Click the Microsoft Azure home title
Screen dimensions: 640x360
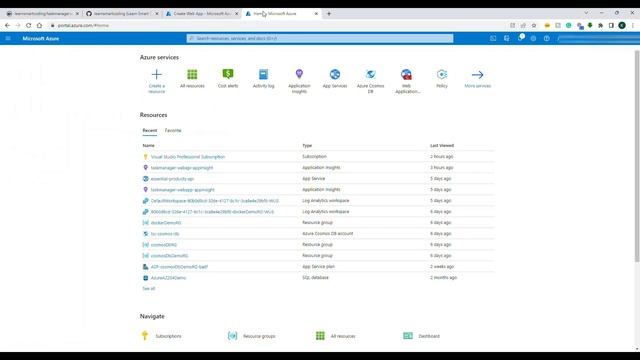coord(41,38)
